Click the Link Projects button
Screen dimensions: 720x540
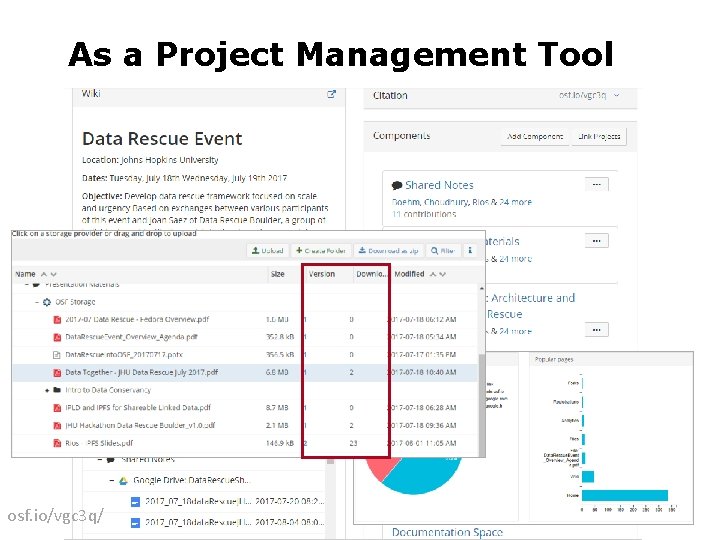point(599,136)
